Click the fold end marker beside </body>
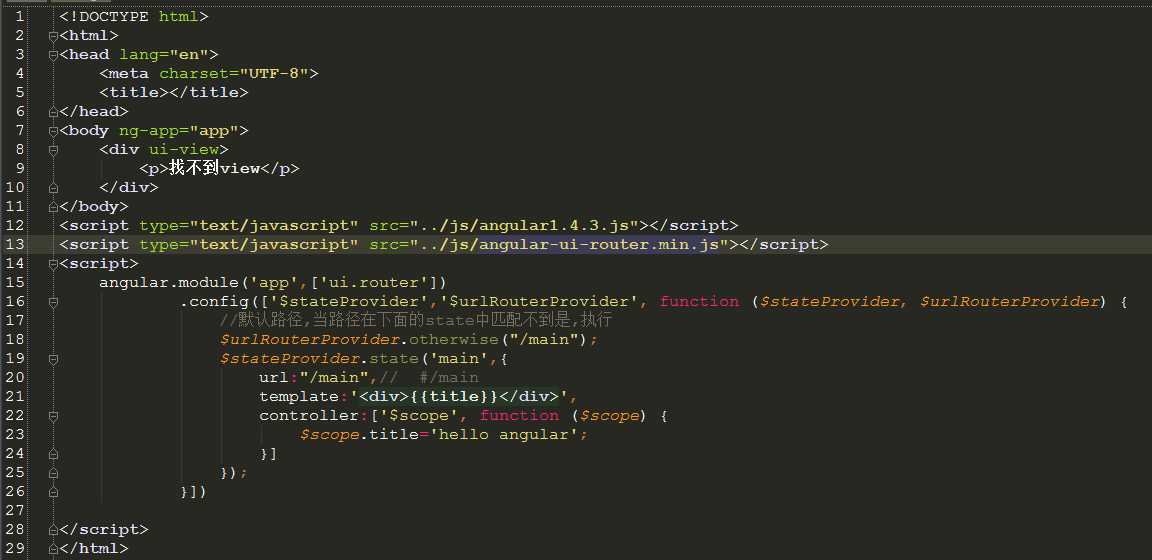The image size is (1152, 560). pyautogui.click(x=53, y=207)
